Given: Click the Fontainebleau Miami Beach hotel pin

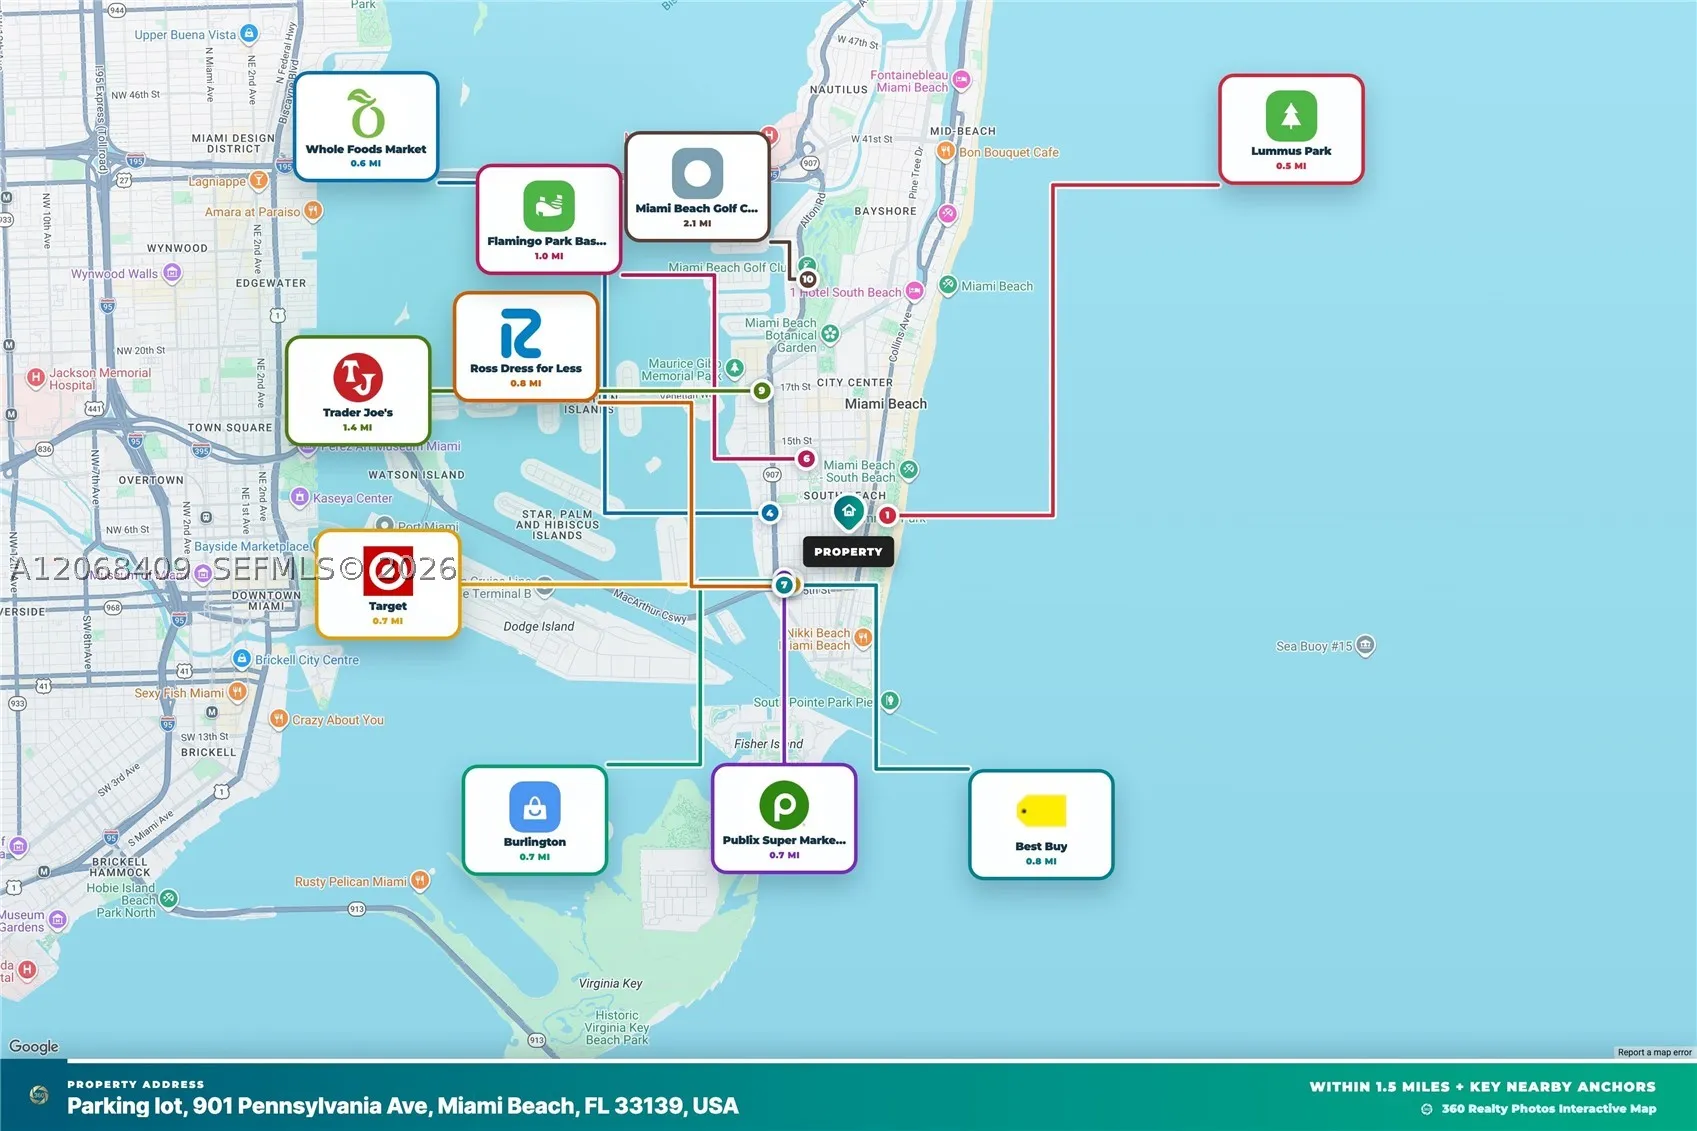Looking at the screenshot, I should (x=961, y=80).
